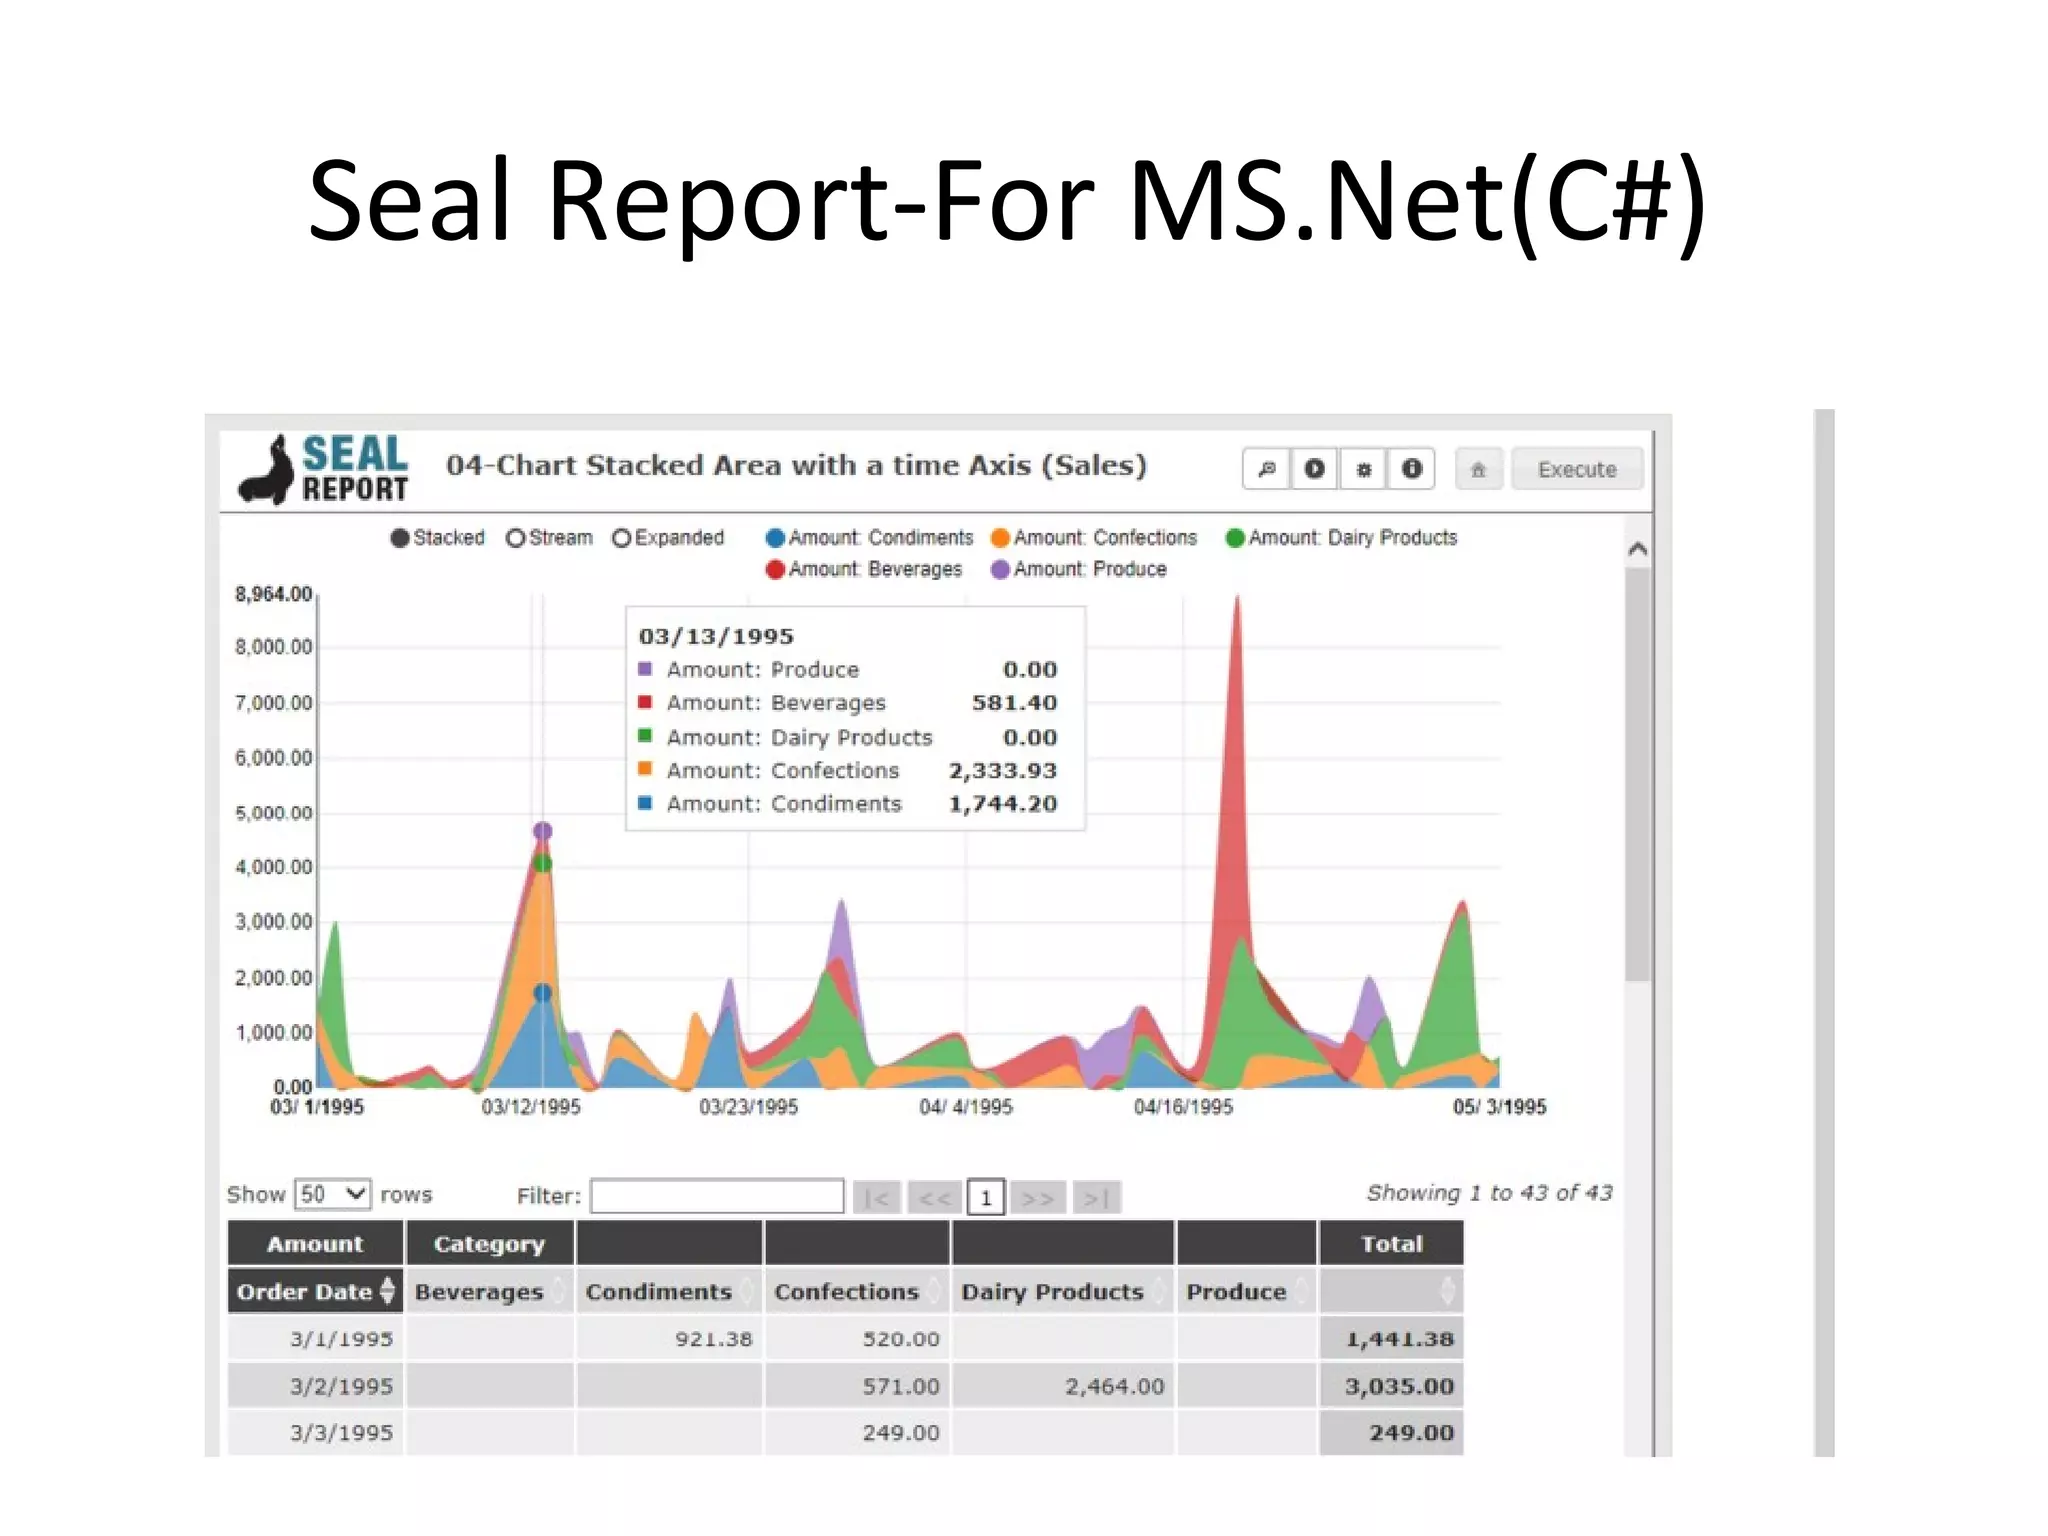The height and width of the screenshot is (1536, 2048).
Task: Click the 249.00 total cell
Action: click(1391, 1432)
